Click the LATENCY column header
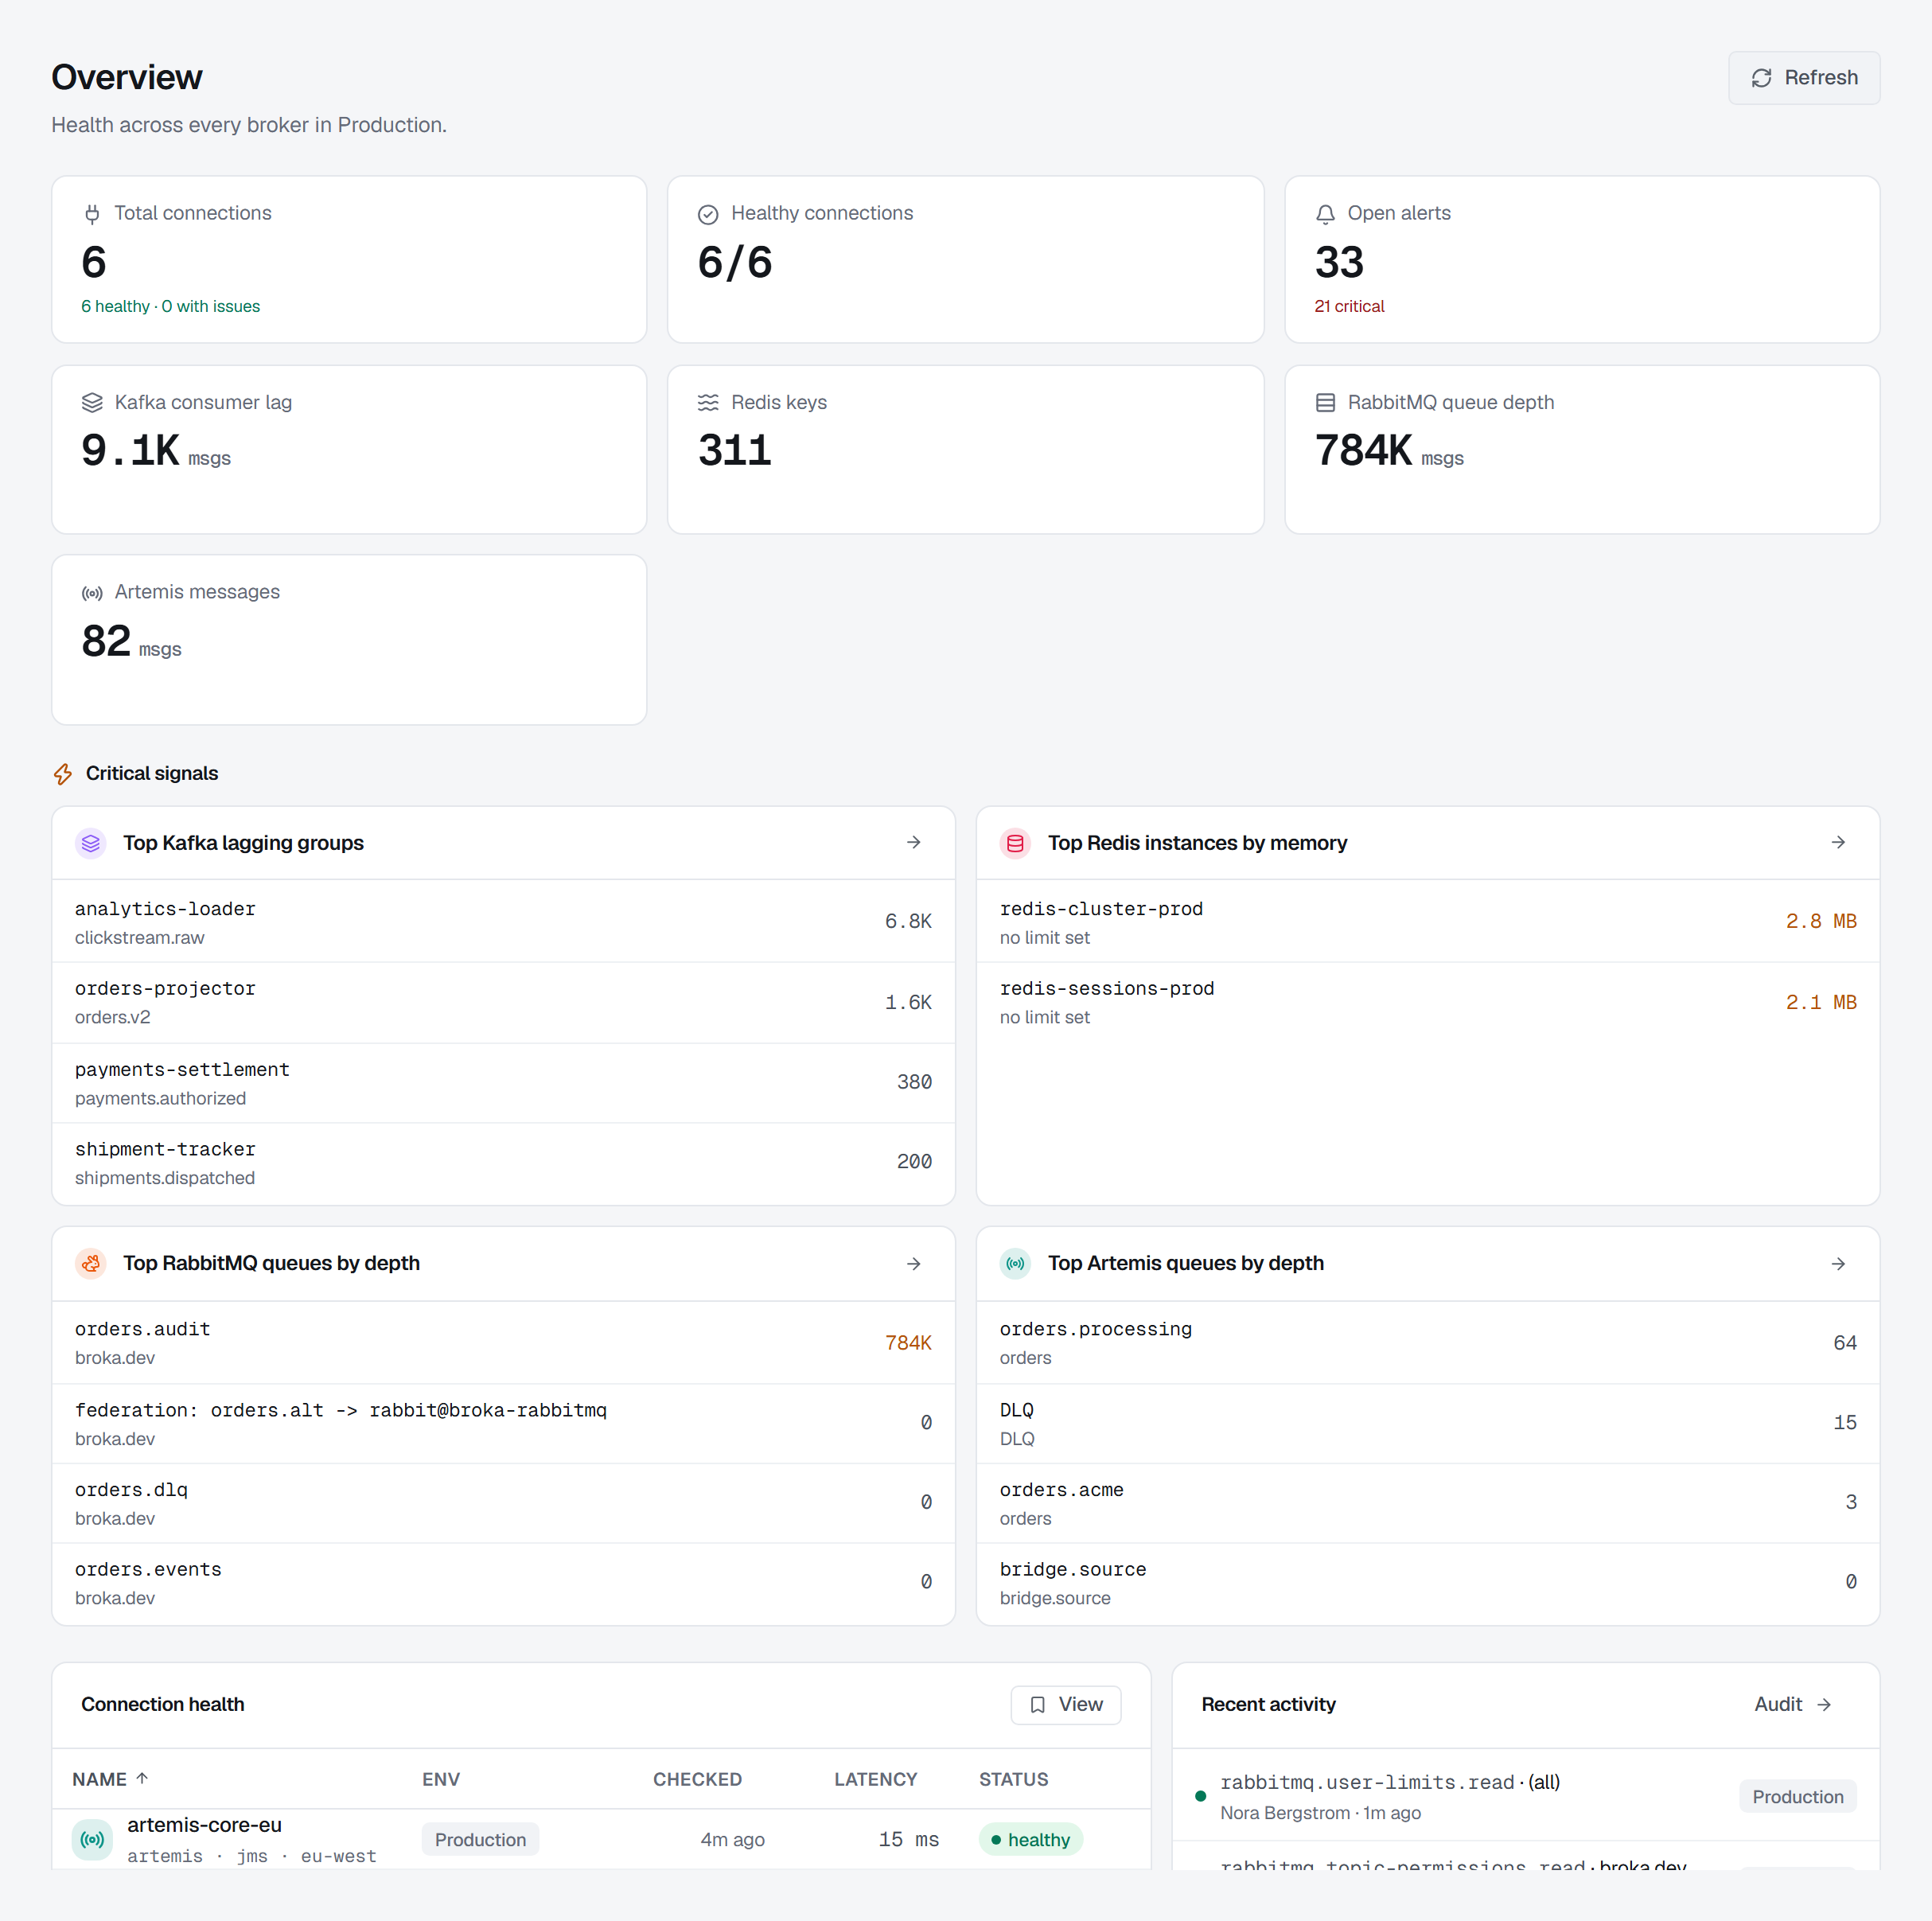Image resolution: width=1932 pixels, height=1921 pixels. pyautogui.click(x=875, y=1780)
